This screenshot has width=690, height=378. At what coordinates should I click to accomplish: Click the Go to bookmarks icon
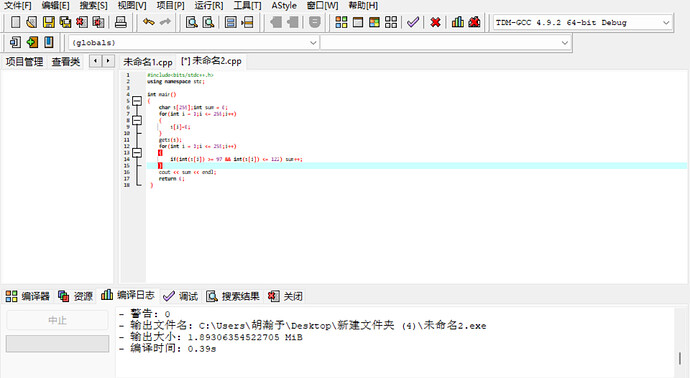pyautogui.click(x=49, y=42)
